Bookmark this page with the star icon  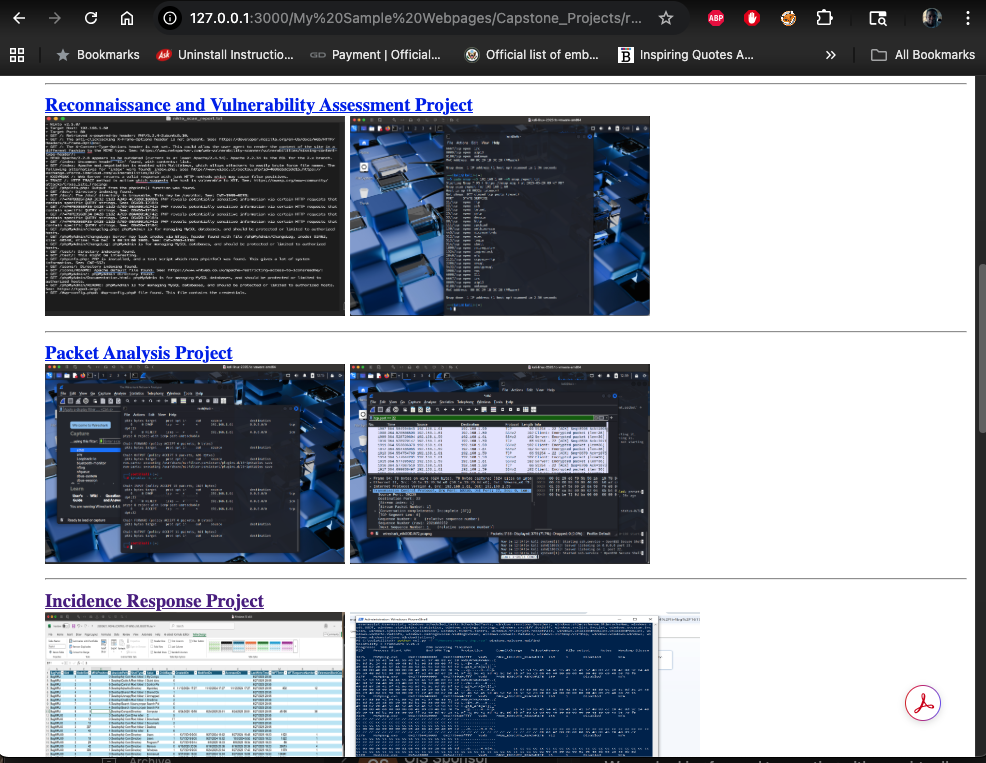[666, 18]
